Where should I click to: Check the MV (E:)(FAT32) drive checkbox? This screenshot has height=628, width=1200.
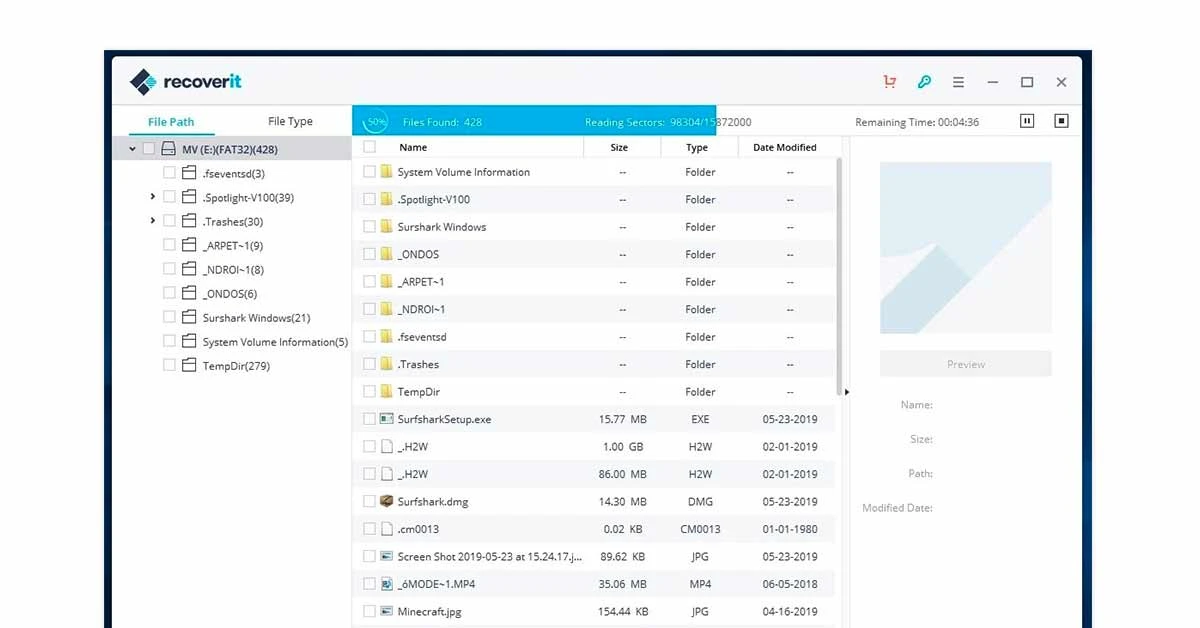(x=147, y=148)
